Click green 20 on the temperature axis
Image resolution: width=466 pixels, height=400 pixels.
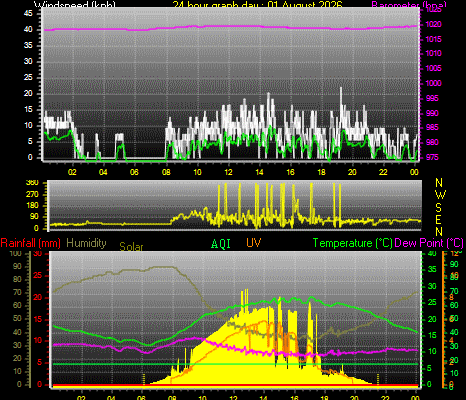[432, 319]
